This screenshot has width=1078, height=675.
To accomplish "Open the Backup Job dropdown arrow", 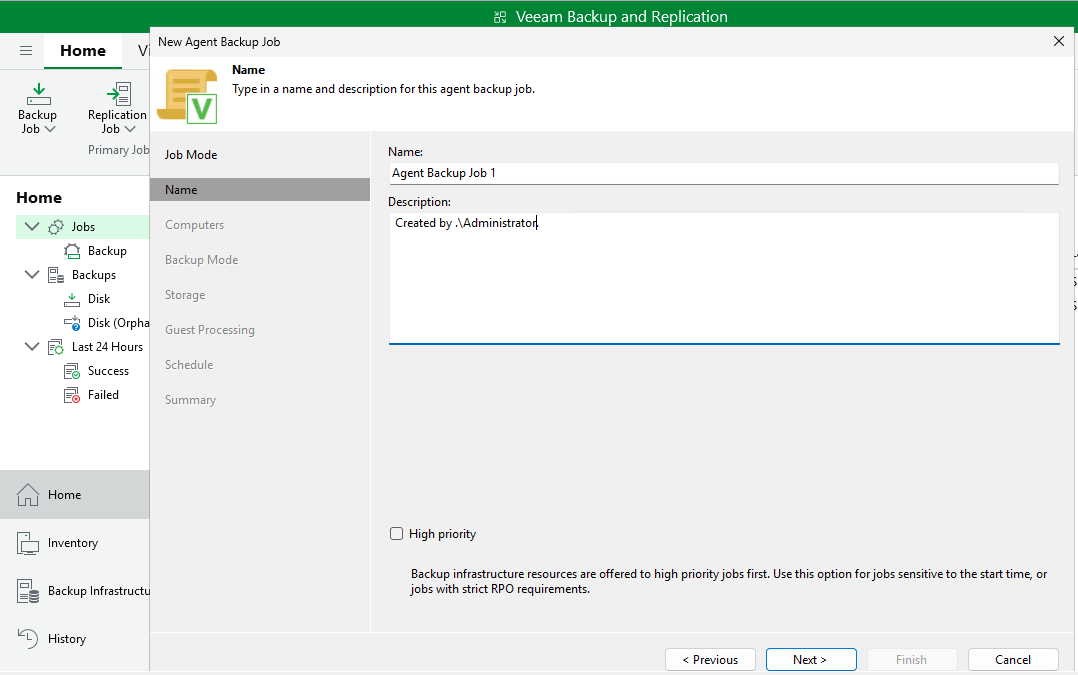I will [50, 129].
